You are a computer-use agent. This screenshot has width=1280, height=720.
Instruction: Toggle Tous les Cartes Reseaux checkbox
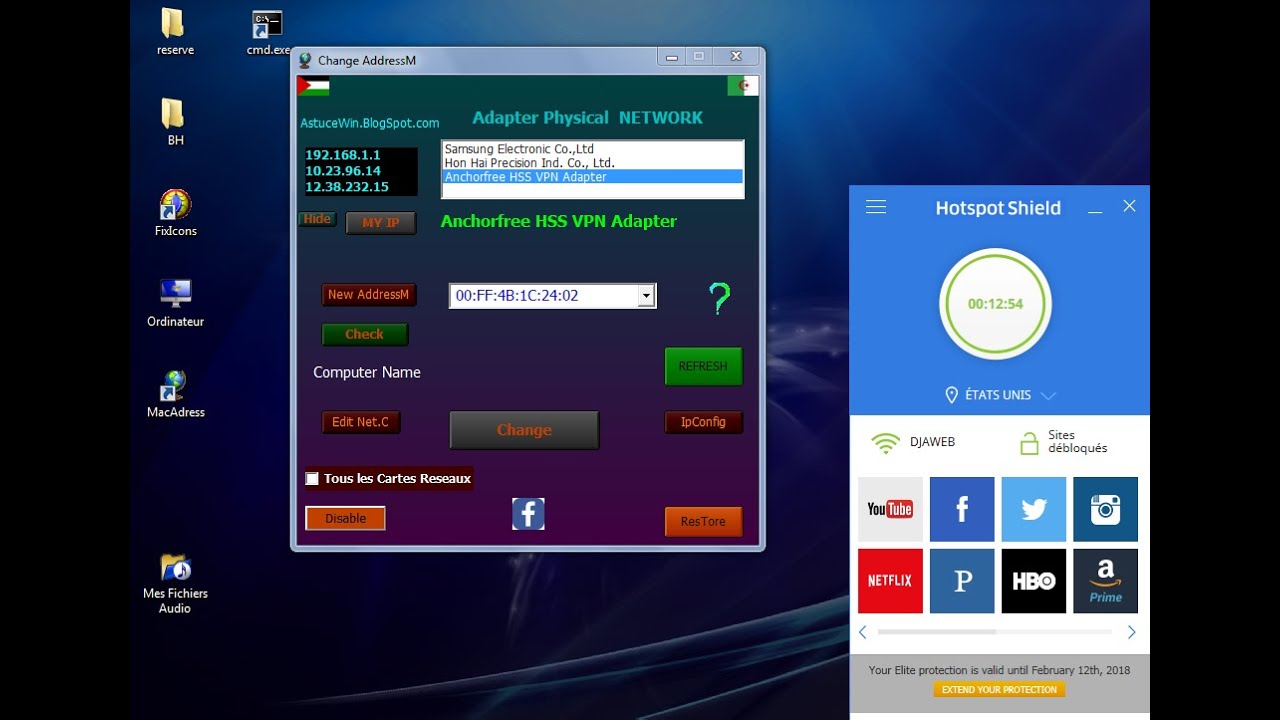point(312,479)
